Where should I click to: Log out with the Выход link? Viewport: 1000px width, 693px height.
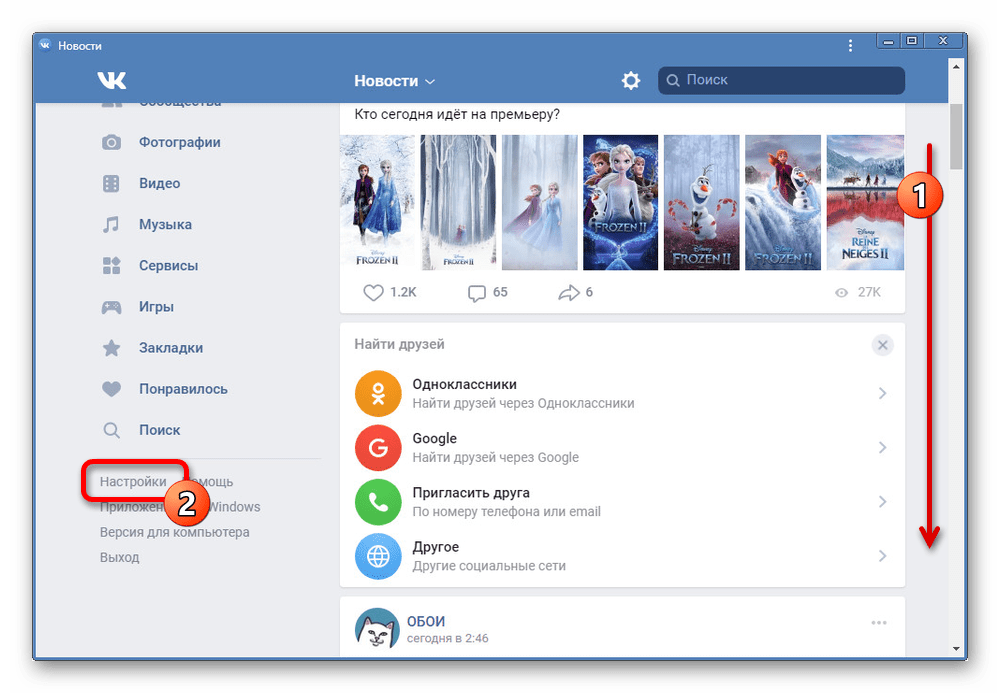[x=119, y=557]
